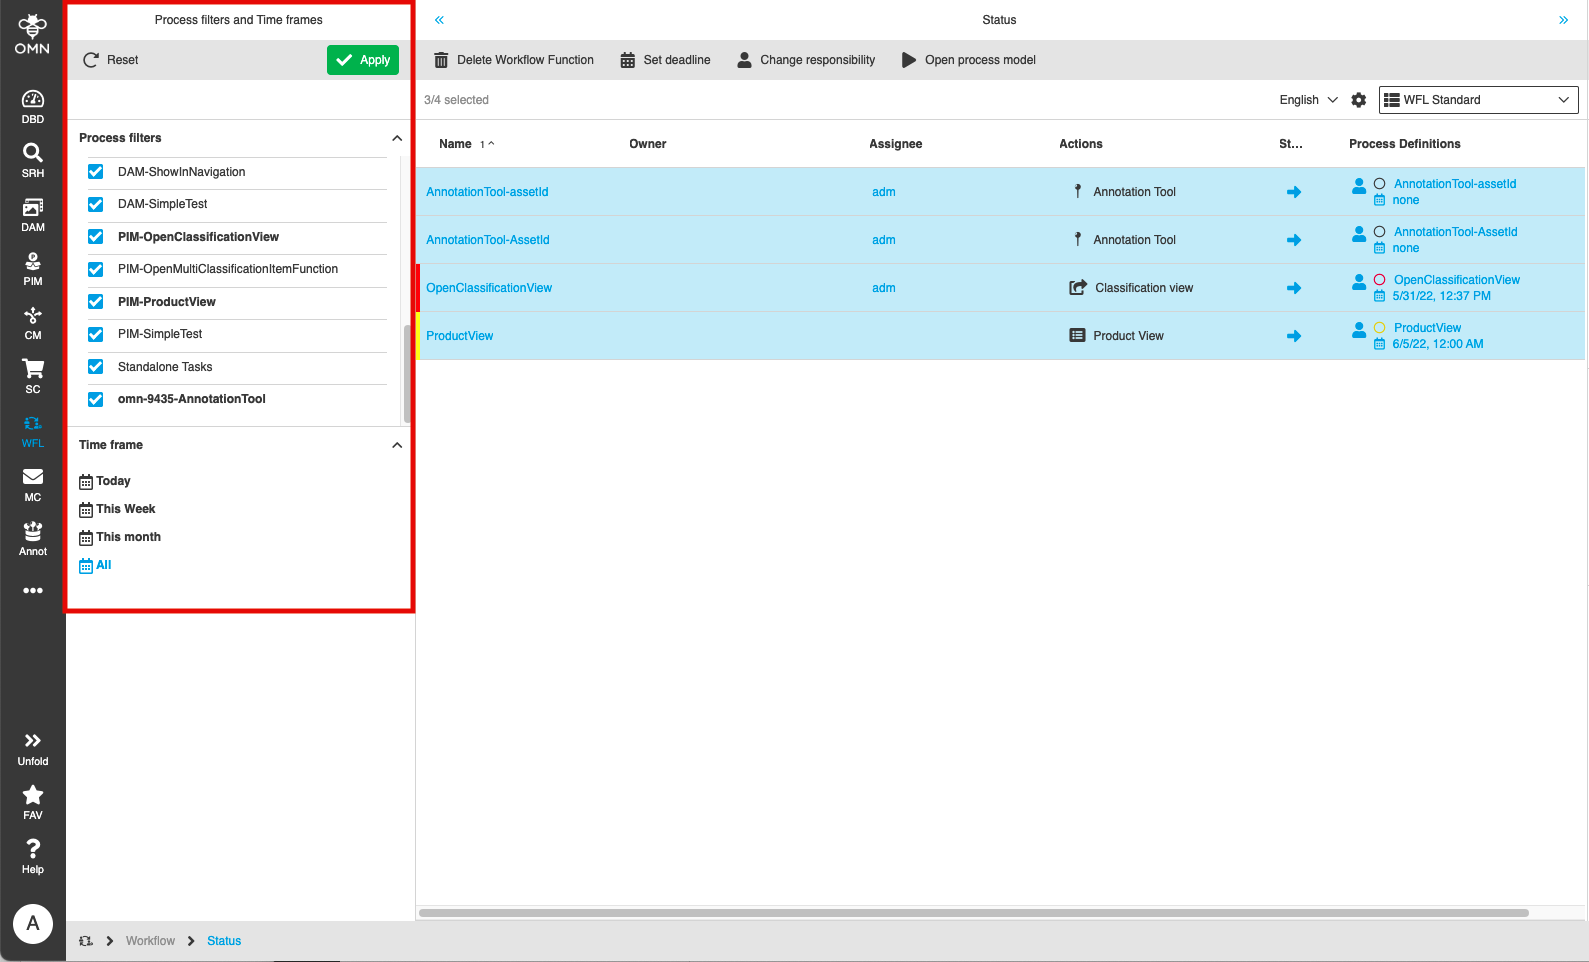Viewport: 1589px width, 962px height.
Task: Click calendar icon beside 5/31/22, 12:37 PM
Action: click(1380, 296)
